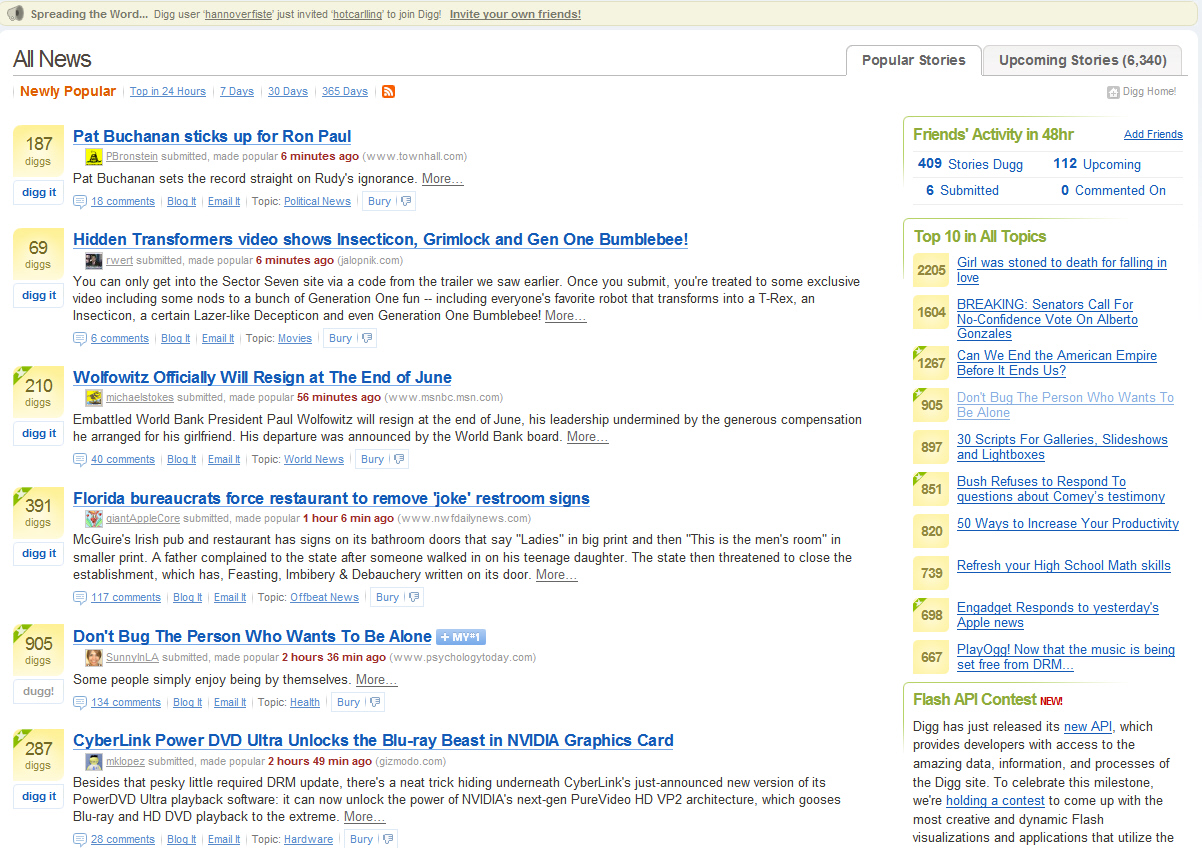Open the Offbeat News topic
The width and height of the screenshot is (1202, 848).
pyautogui.click(x=324, y=598)
